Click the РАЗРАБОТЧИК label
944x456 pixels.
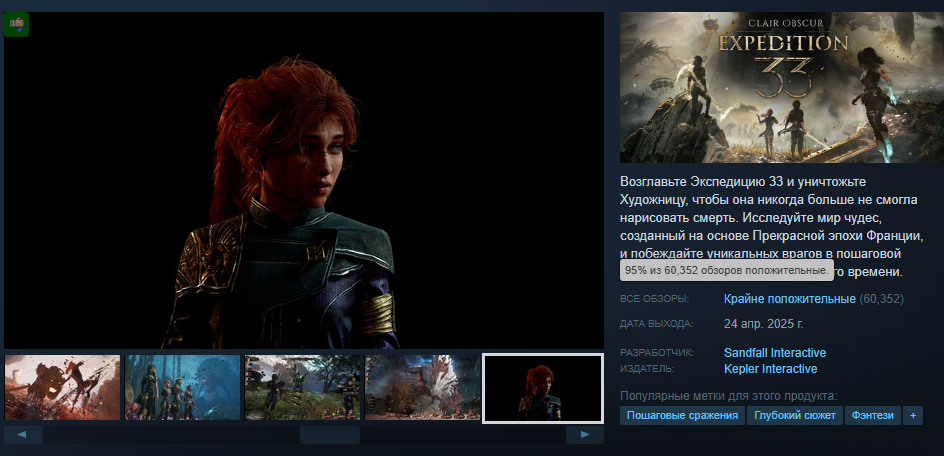pyautogui.click(x=657, y=352)
